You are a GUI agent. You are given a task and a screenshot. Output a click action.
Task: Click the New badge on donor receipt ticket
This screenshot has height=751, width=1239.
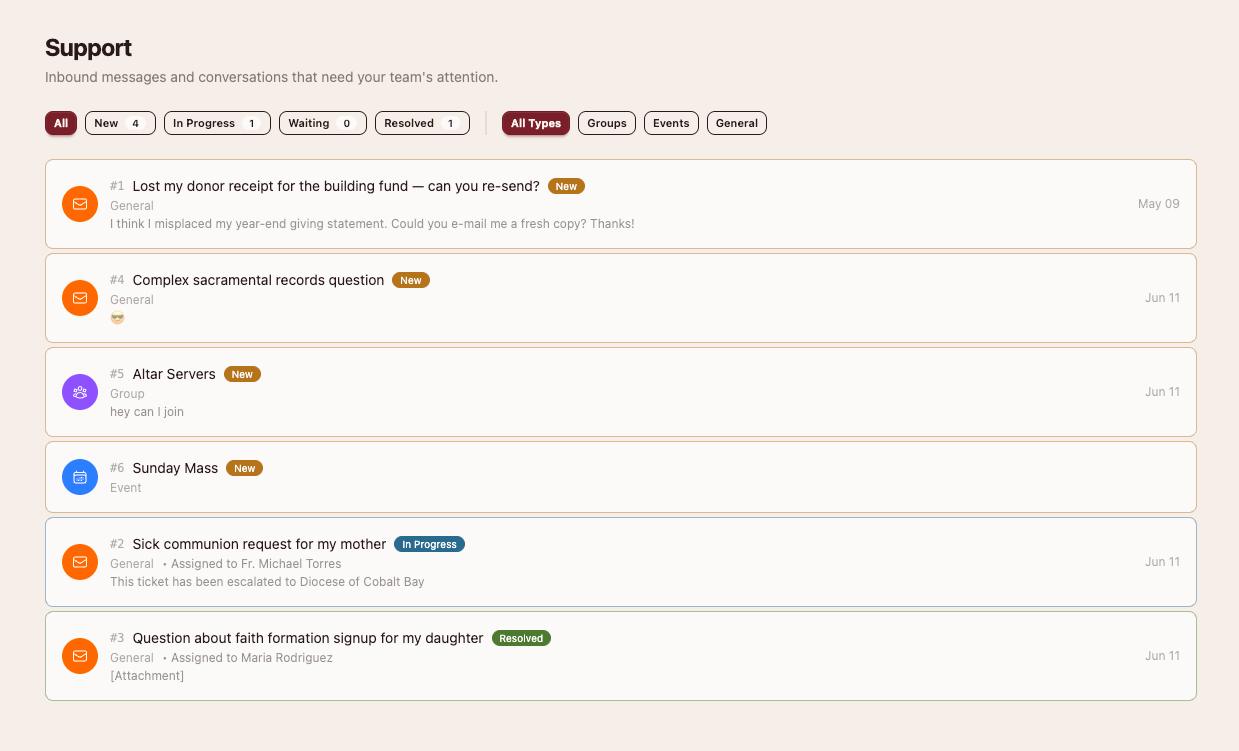pos(566,186)
